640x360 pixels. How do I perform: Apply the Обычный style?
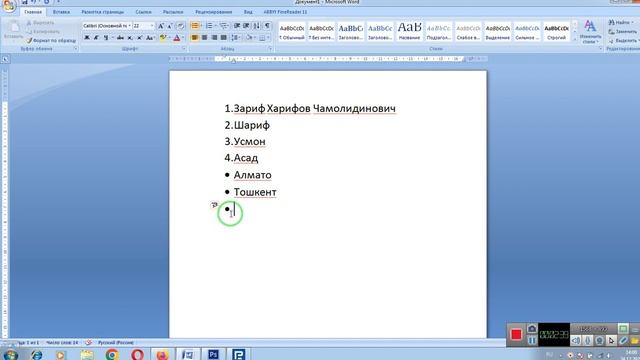[x=292, y=32]
